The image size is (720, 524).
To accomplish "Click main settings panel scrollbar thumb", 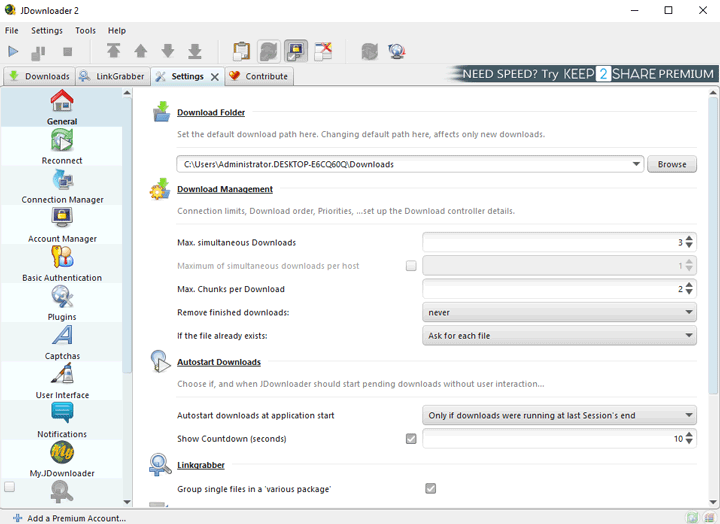I will pyautogui.click(x=713, y=245).
